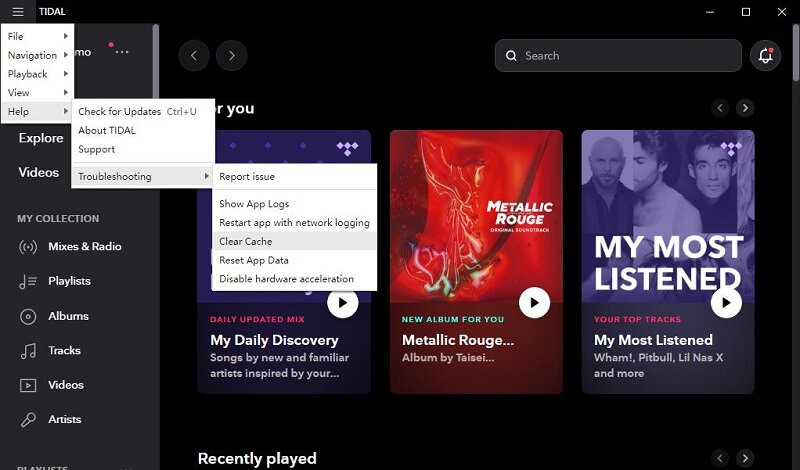Open the Help menu item
800x470 pixels.
[x=38, y=111]
